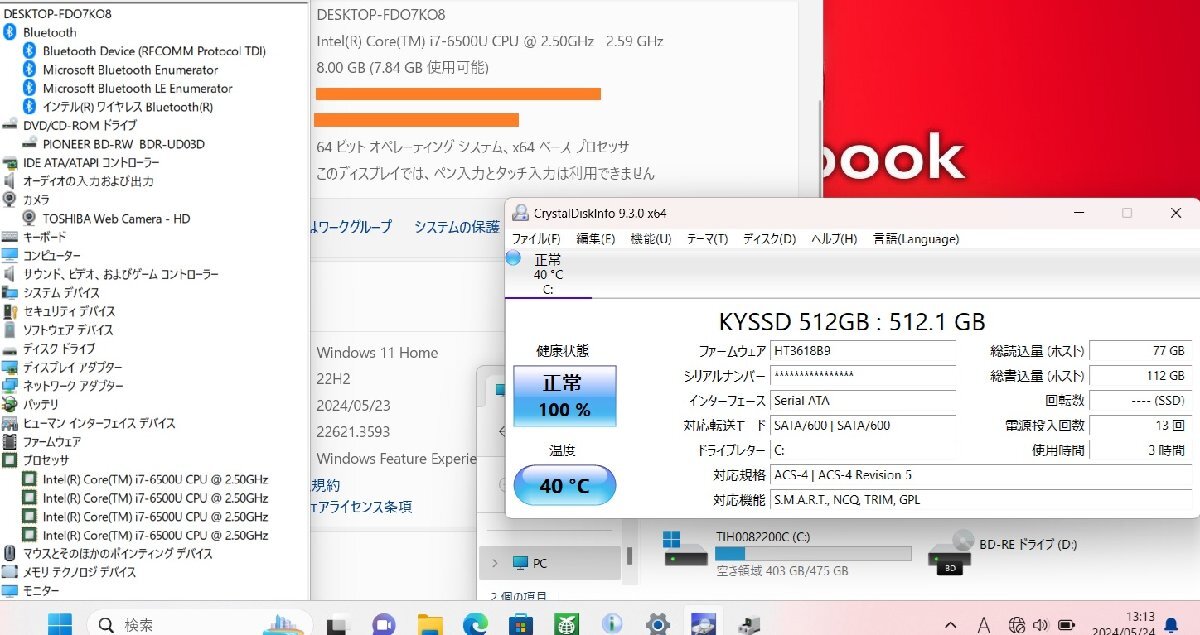This screenshot has height=635, width=1200.
Task: Select the インテル(R) ワイヤレス Bluetooth(R) device
Action: tap(127, 107)
